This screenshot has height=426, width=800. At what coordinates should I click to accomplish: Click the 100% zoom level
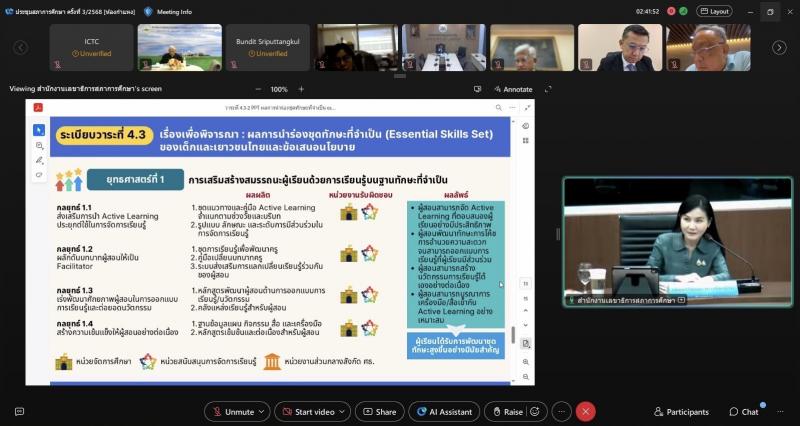pyautogui.click(x=279, y=89)
